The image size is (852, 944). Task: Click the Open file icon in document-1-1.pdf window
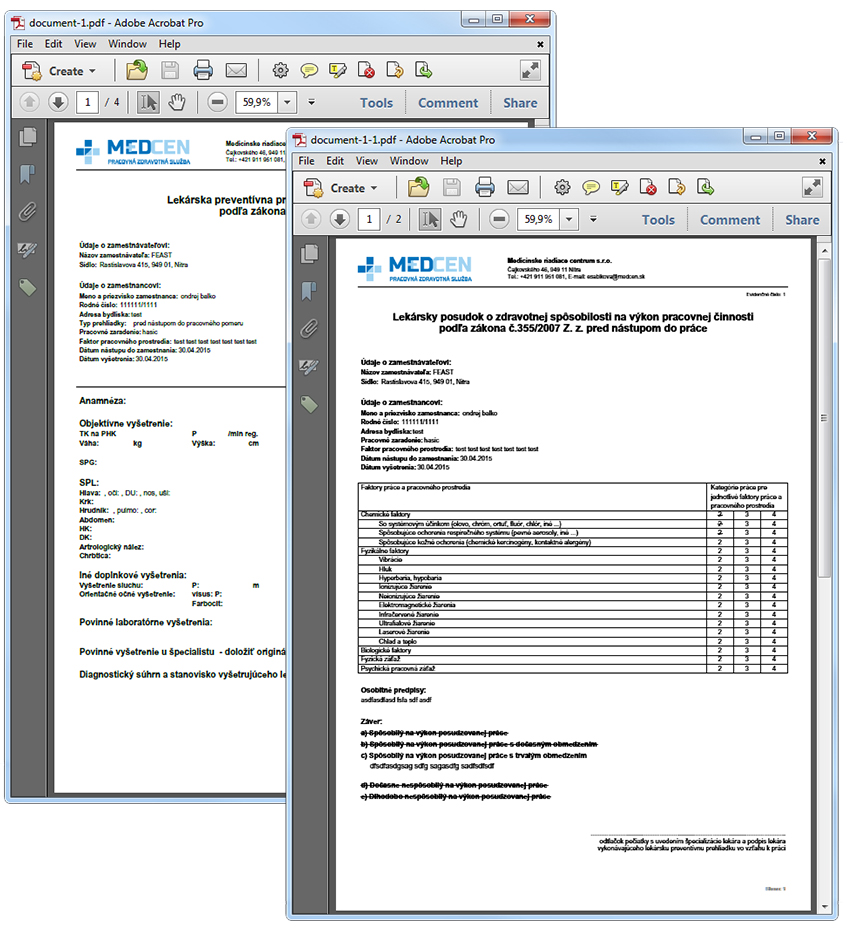[418, 188]
